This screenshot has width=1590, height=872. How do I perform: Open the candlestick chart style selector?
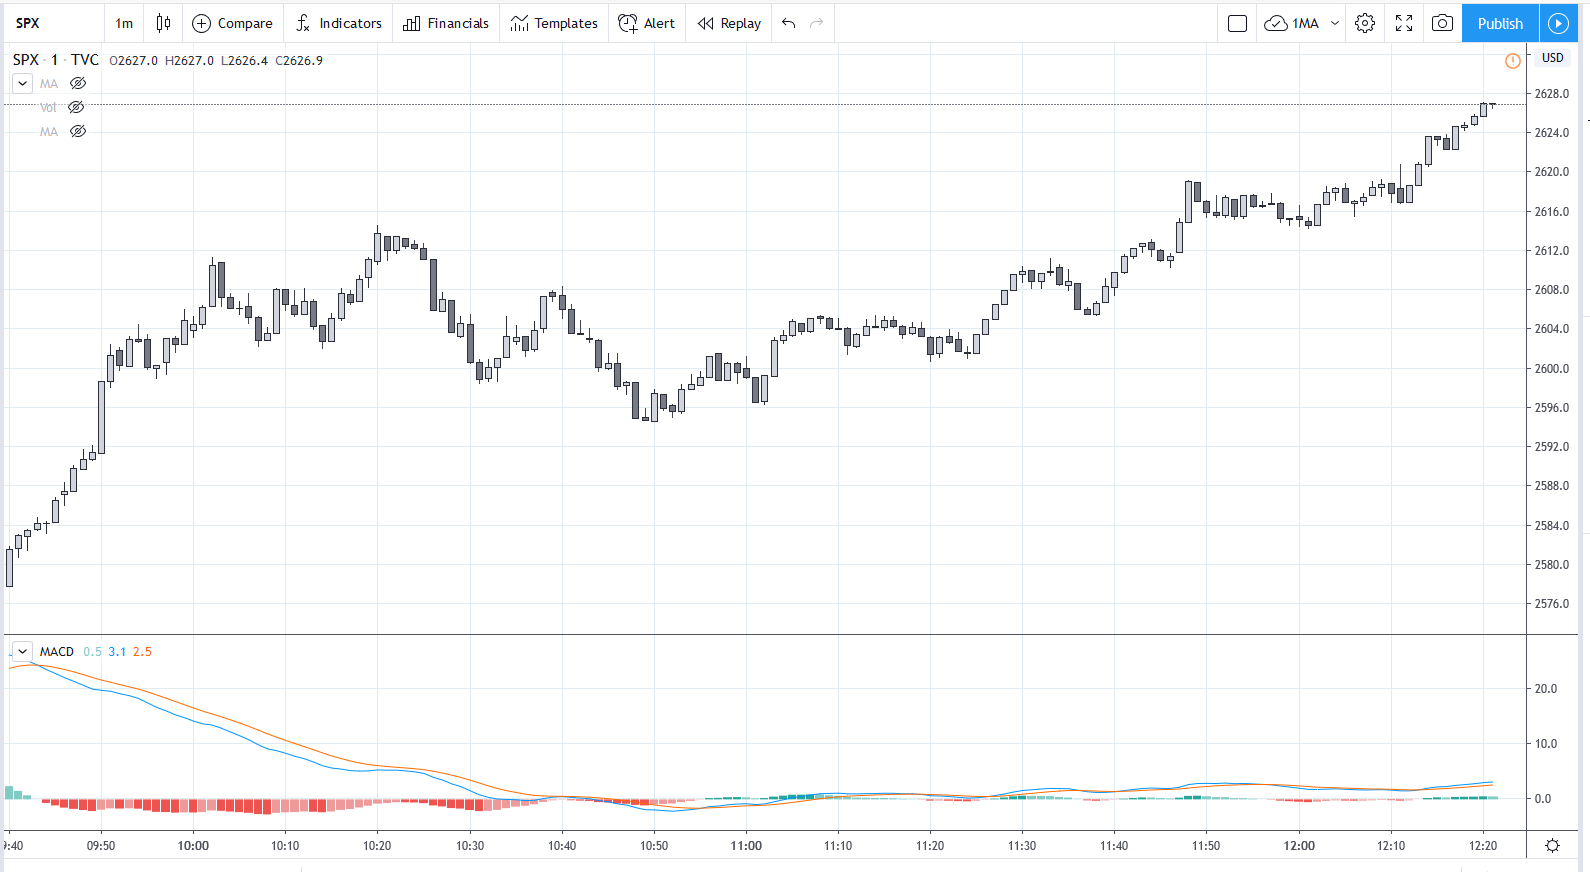(163, 23)
